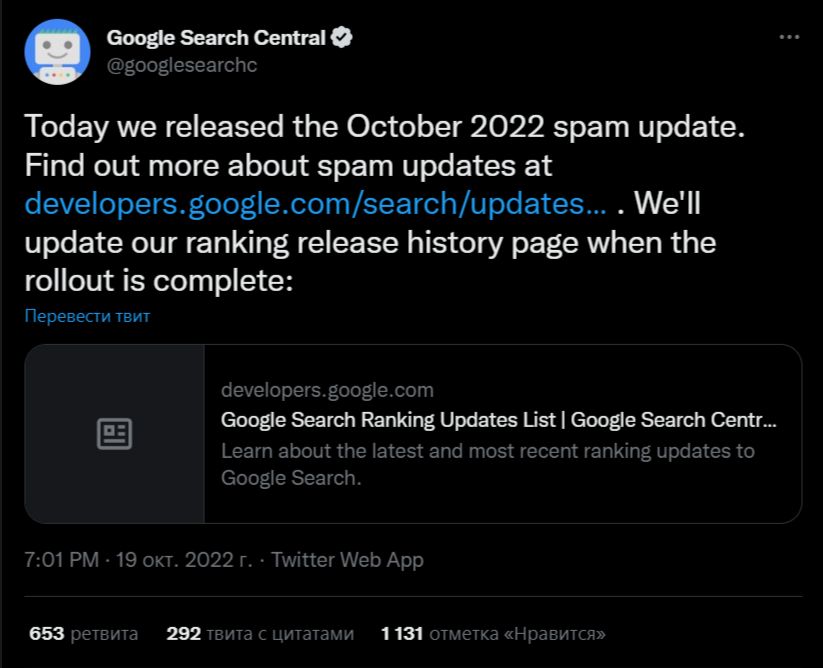
Task: View the 653 retweets list
Action: click(x=84, y=634)
